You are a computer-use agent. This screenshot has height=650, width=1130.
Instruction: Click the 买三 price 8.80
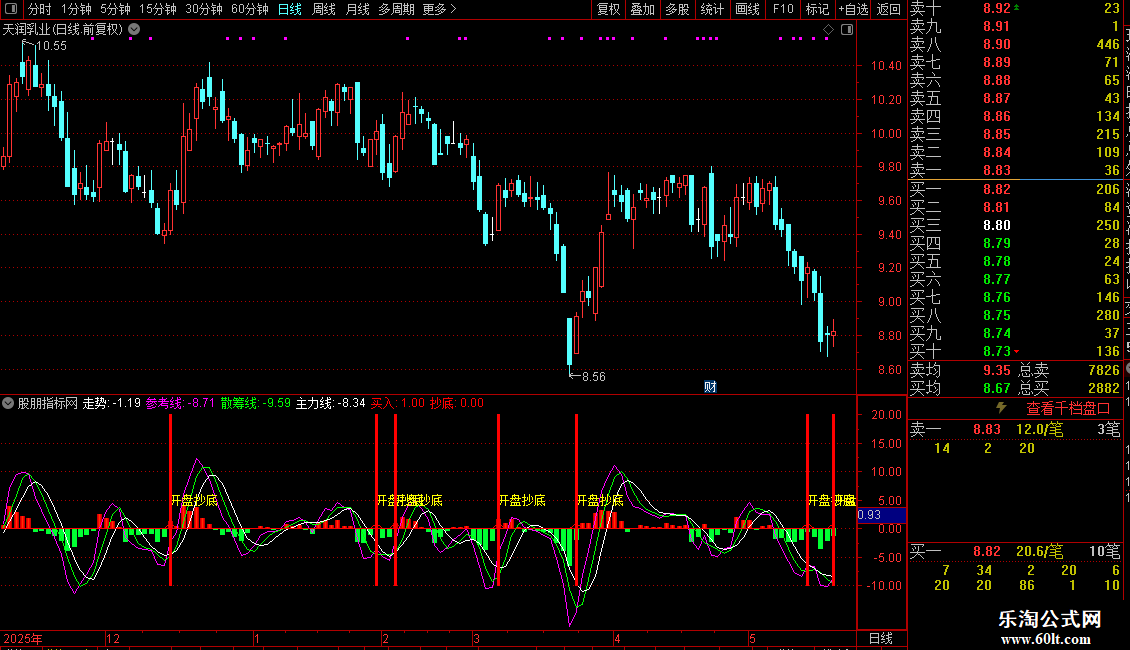point(997,226)
